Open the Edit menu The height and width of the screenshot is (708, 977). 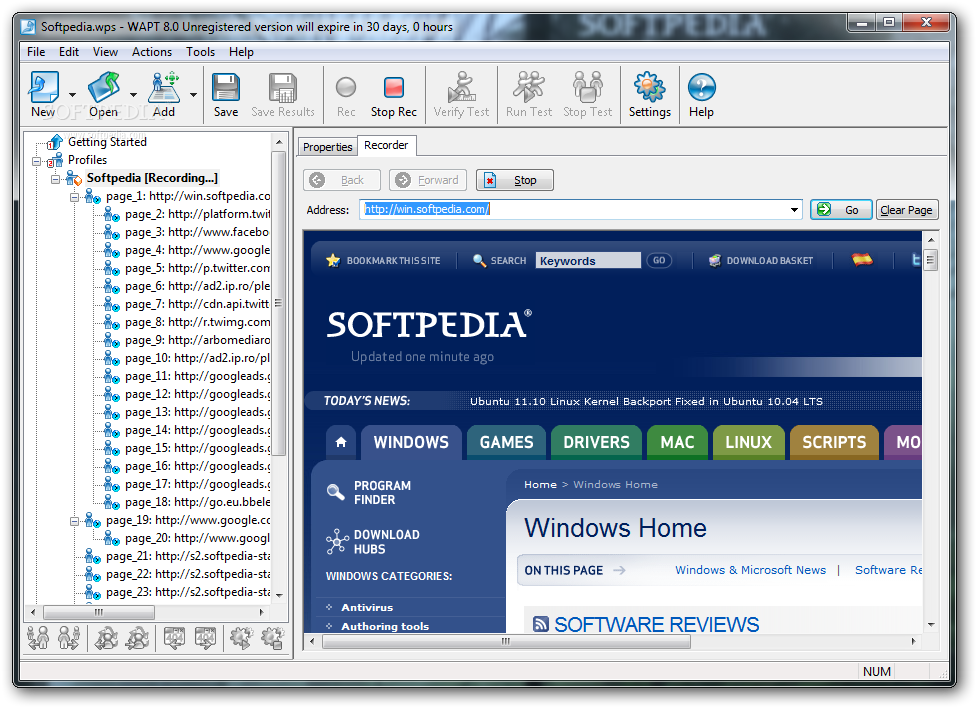pos(69,52)
